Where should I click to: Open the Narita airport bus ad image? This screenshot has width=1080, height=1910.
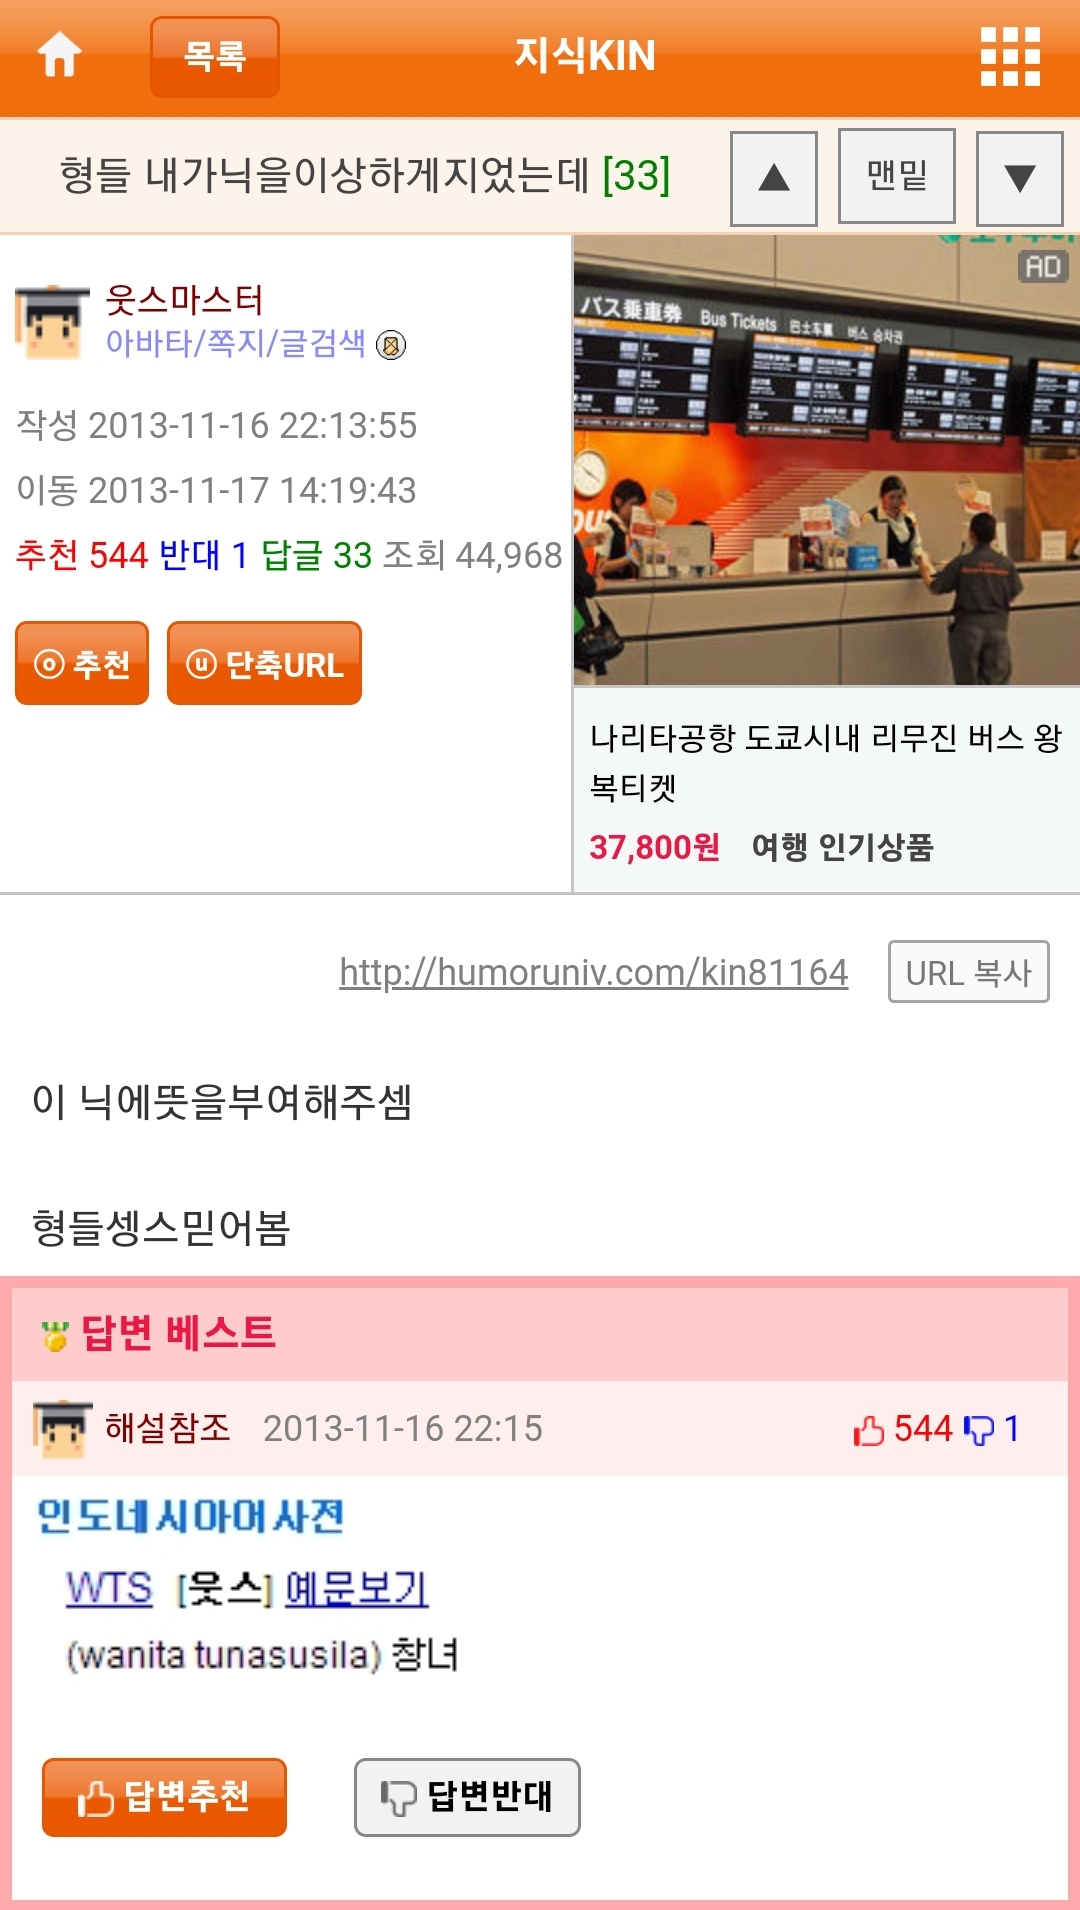[x=827, y=461]
